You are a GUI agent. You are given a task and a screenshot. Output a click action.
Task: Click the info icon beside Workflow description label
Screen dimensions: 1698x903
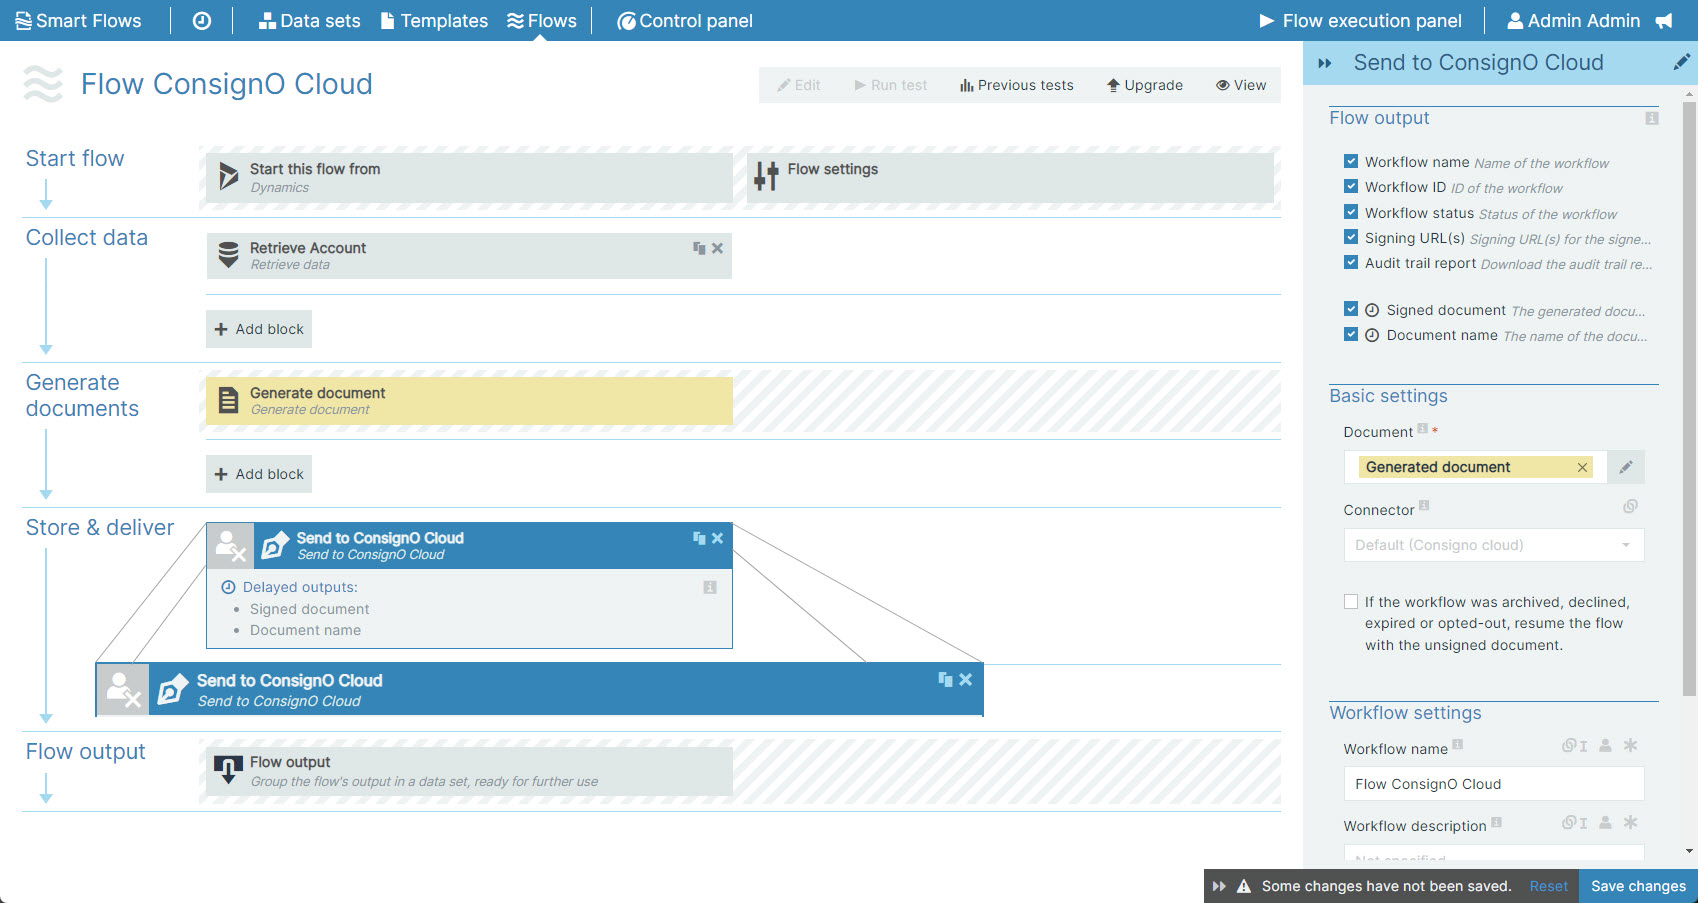point(1496,822)
